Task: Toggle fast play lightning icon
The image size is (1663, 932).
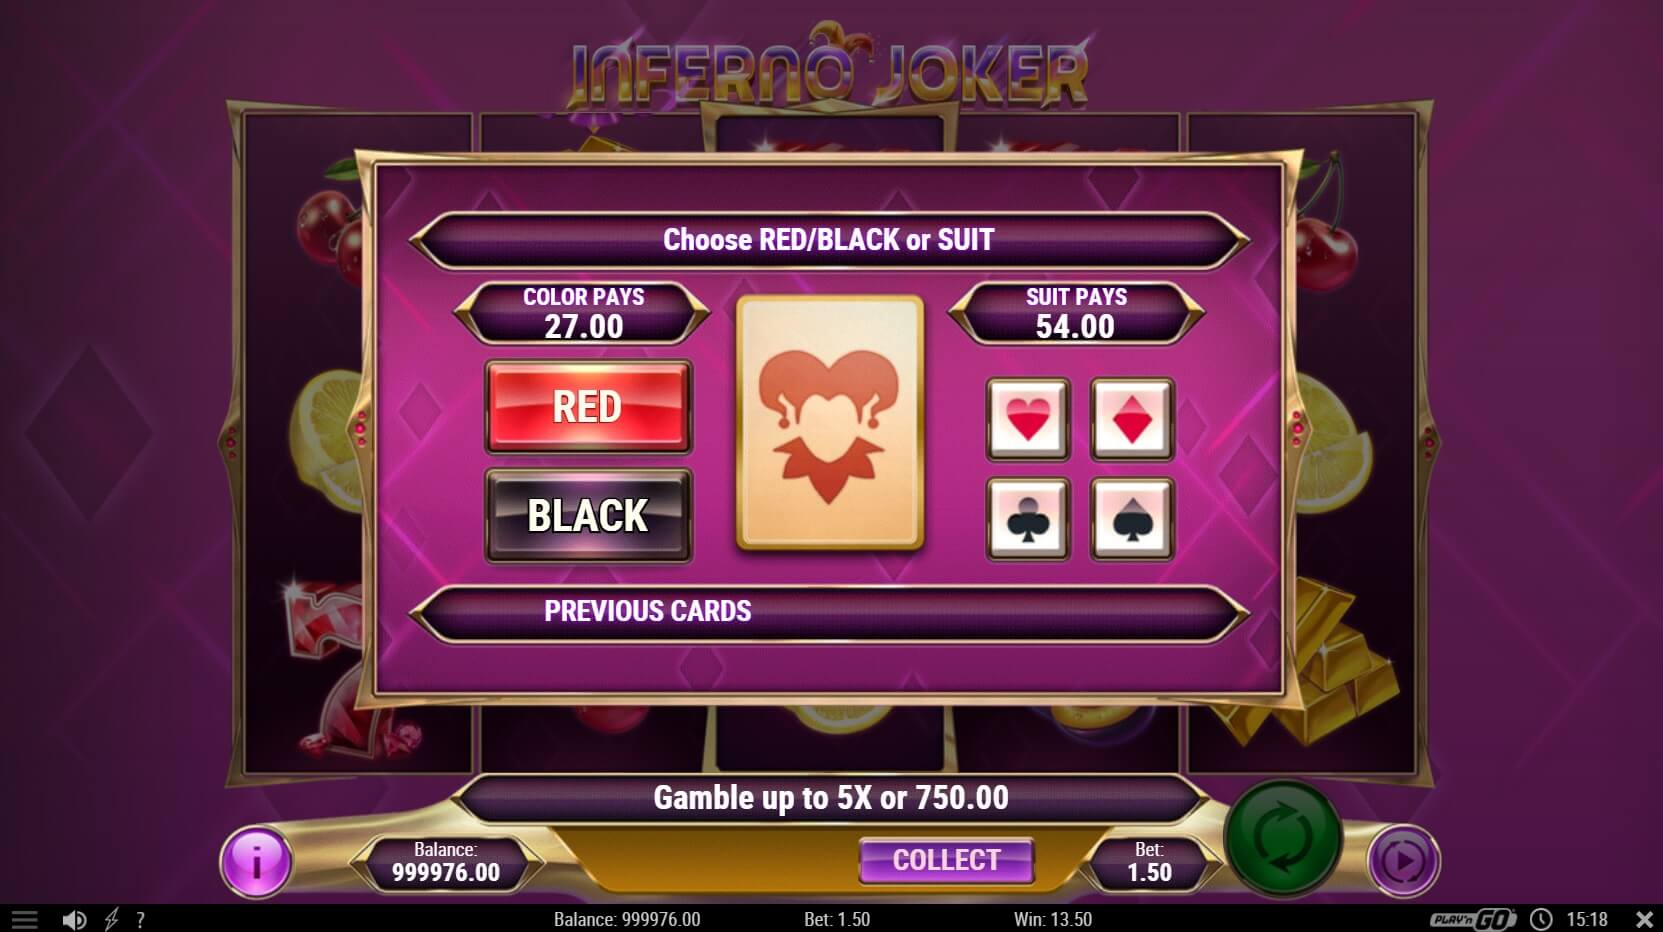Action: click(111, 919)
